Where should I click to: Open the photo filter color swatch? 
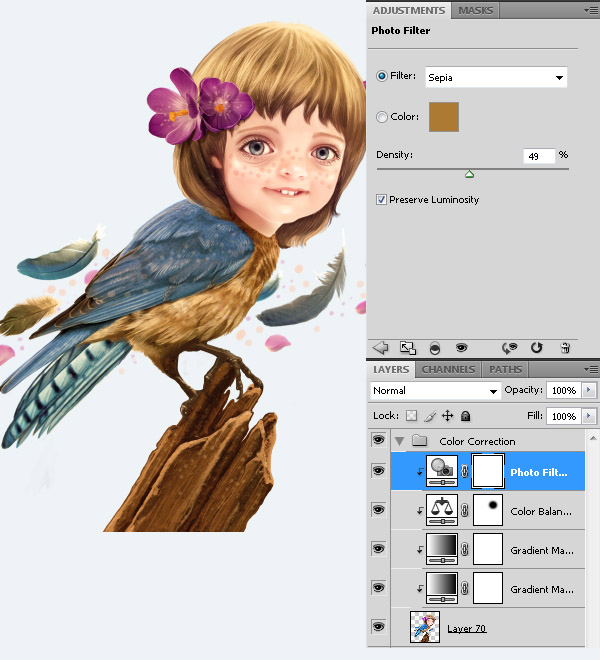click(443, 117)
